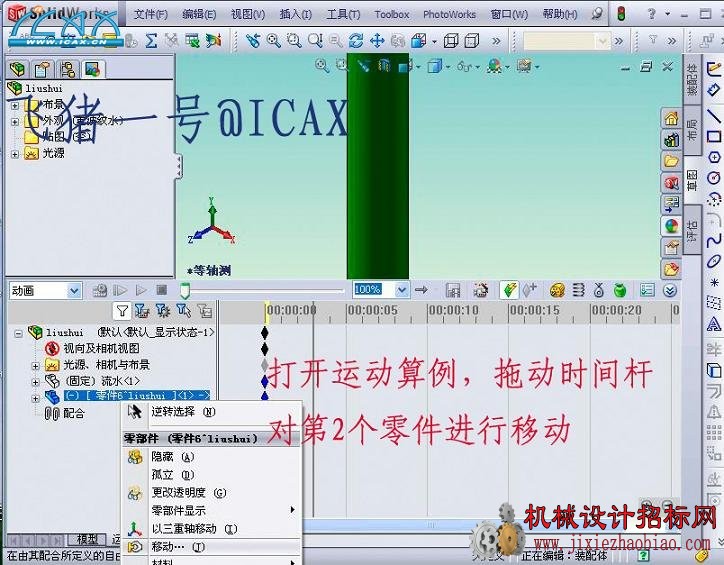This screenshot has height=565, width=724.
Task: Open the 工具(T) menu
Action: click(x=344, y=14)
